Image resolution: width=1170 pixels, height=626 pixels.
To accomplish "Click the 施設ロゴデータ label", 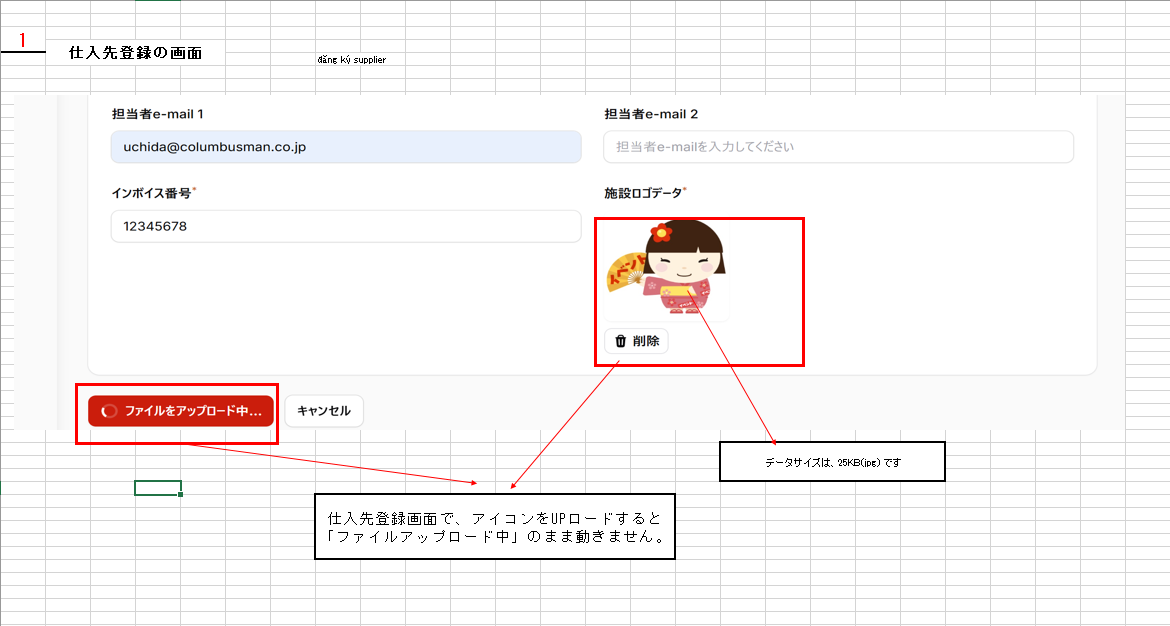I will 644,192.
